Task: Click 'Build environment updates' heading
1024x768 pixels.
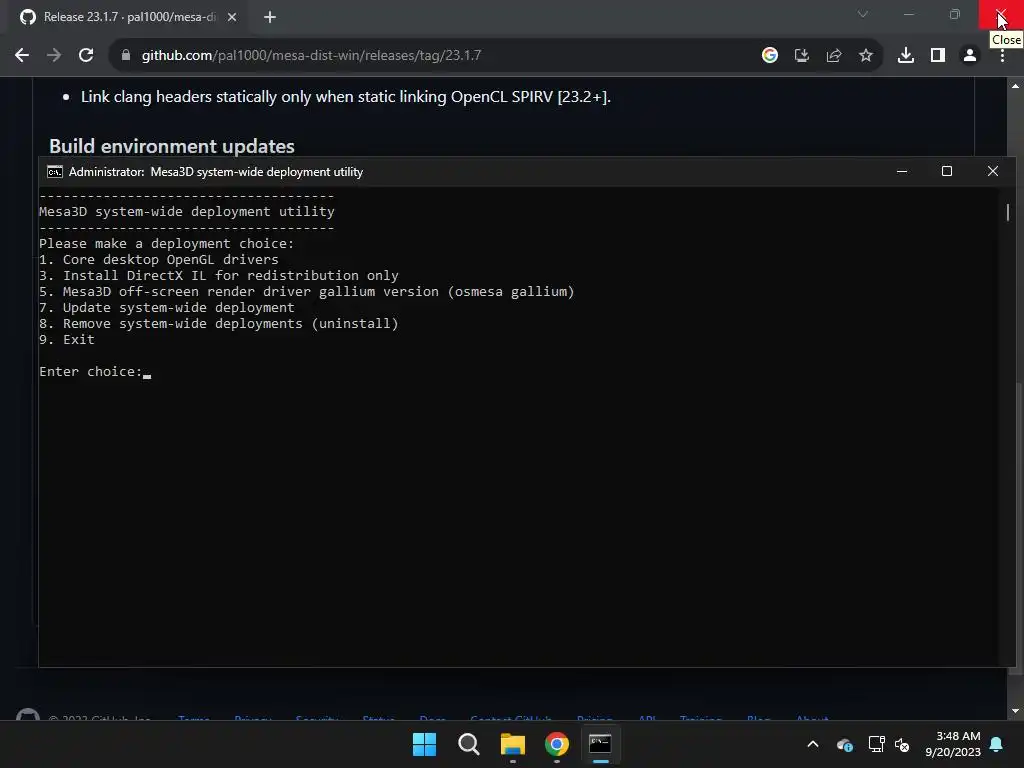Action: [172, 146]
